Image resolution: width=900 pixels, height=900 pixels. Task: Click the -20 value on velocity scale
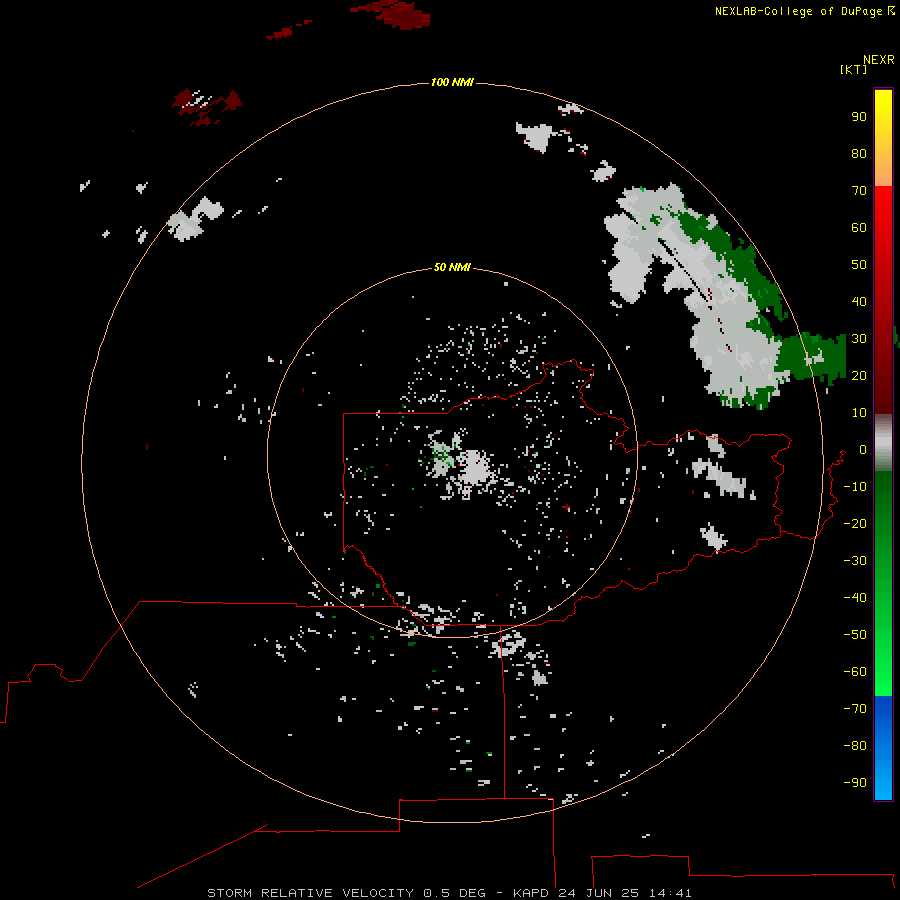pos(855,524)
